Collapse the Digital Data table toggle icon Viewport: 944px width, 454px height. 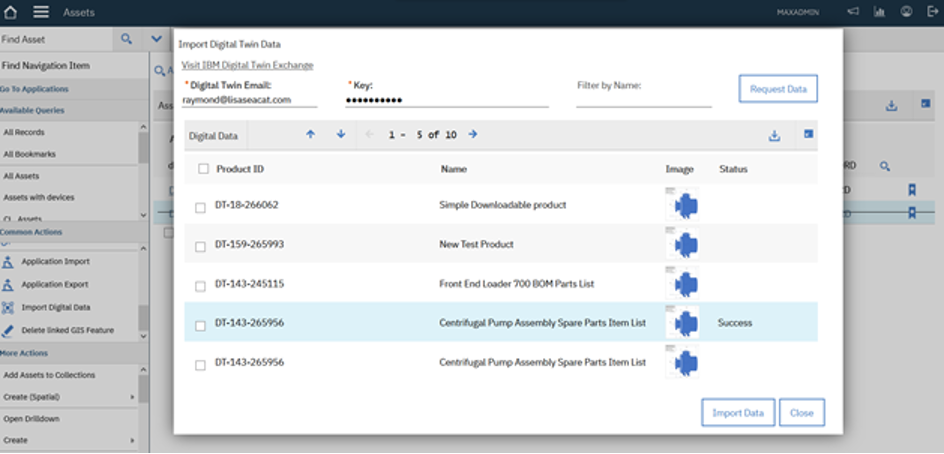(x=809, y=134)
